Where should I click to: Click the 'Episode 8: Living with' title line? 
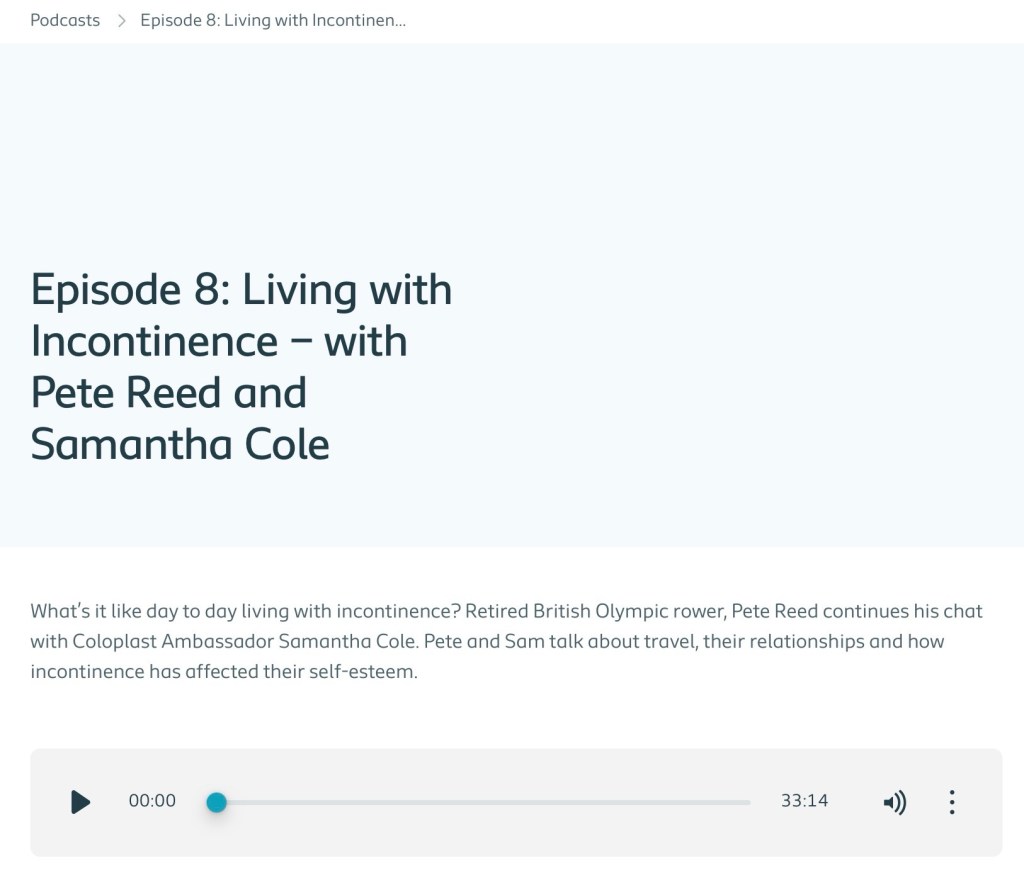pos(241,290)
